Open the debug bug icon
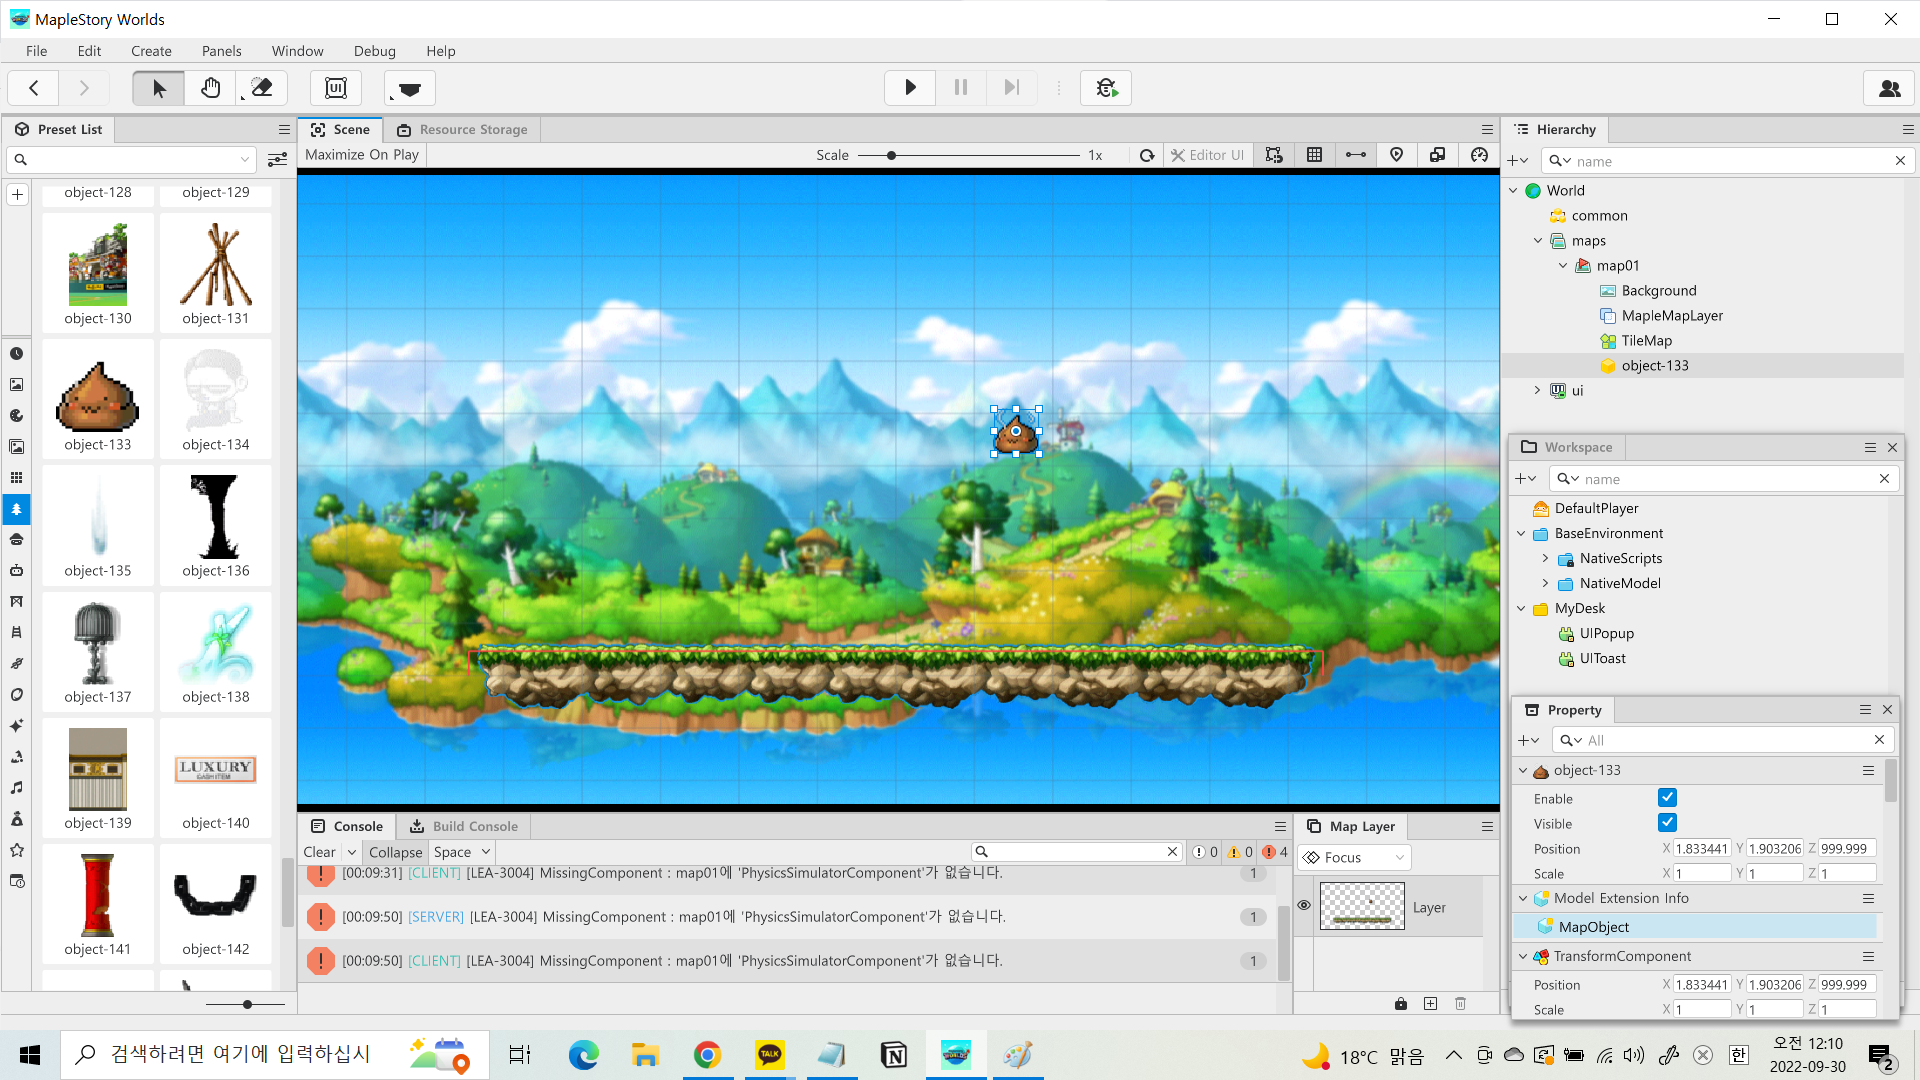Screen dimensions: 1920x1080 1106,88
